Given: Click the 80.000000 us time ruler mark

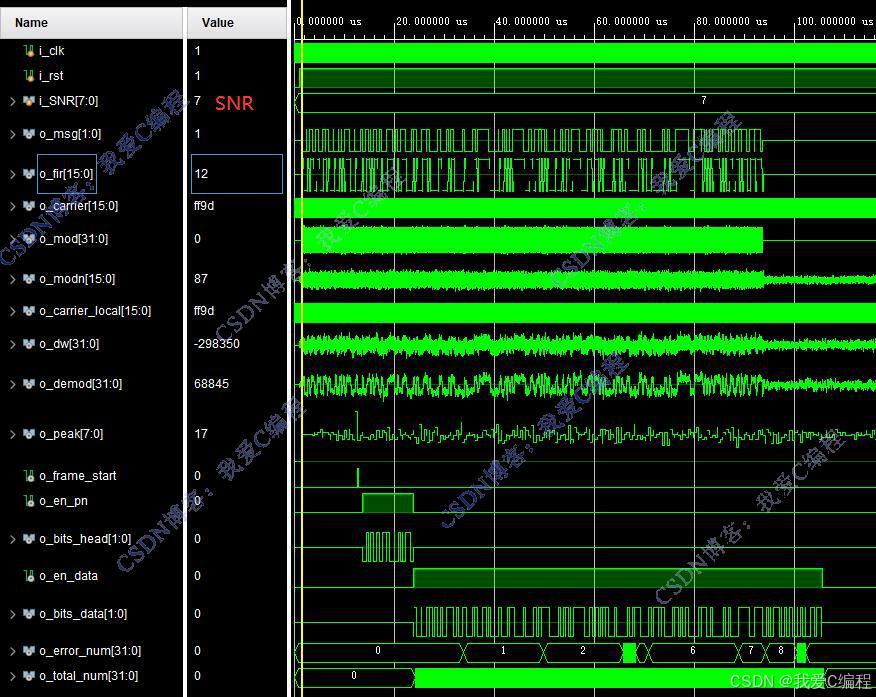Looking at the screenshot, I should pos(731,22).
